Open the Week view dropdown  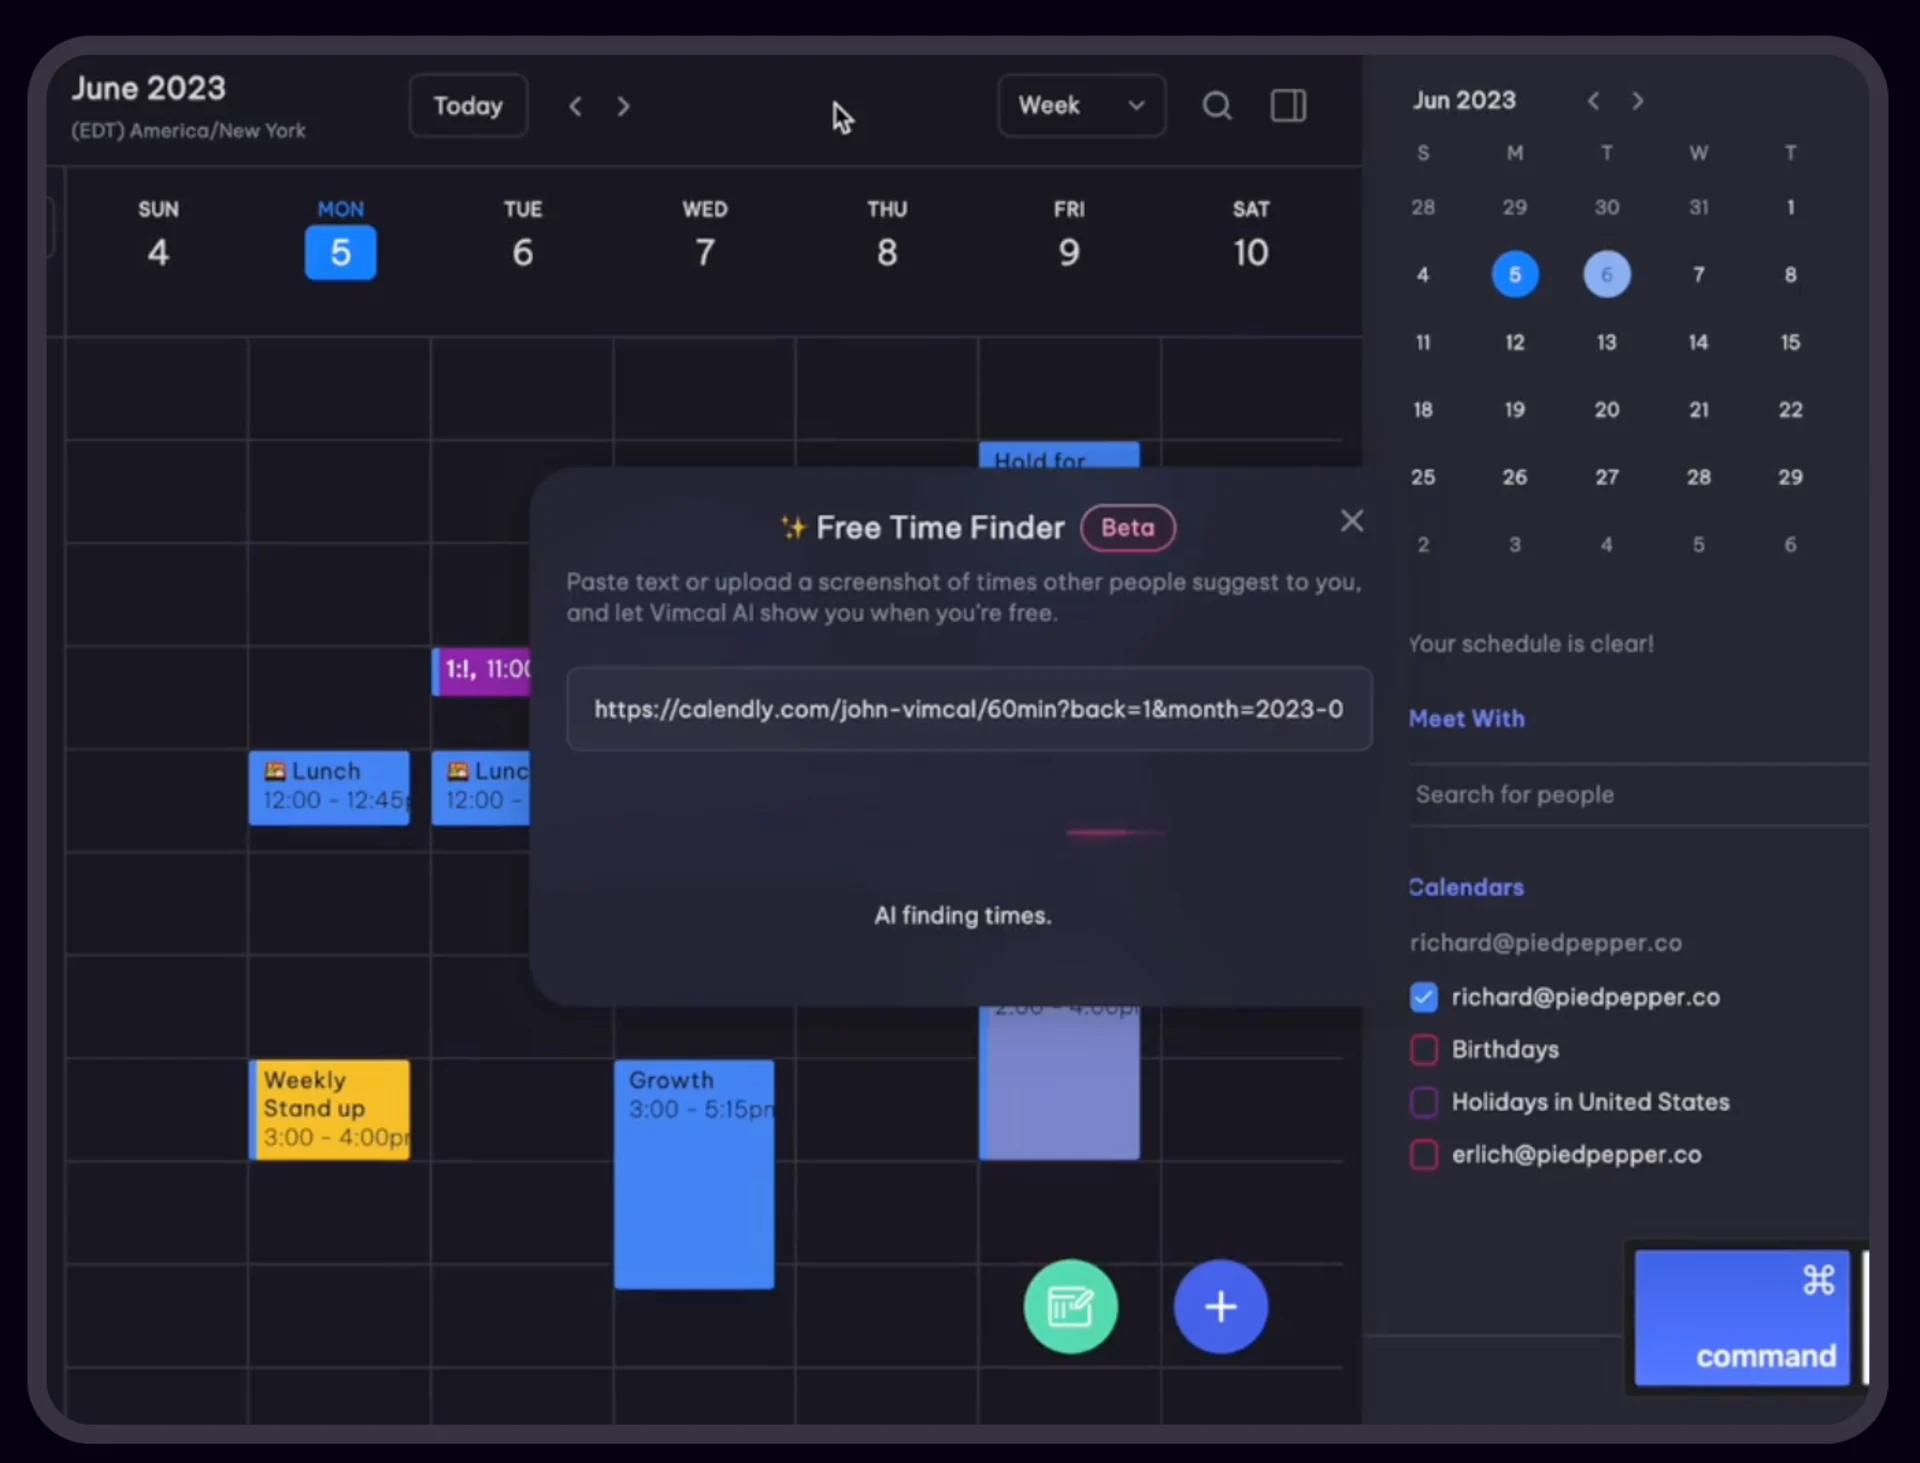1081,105
